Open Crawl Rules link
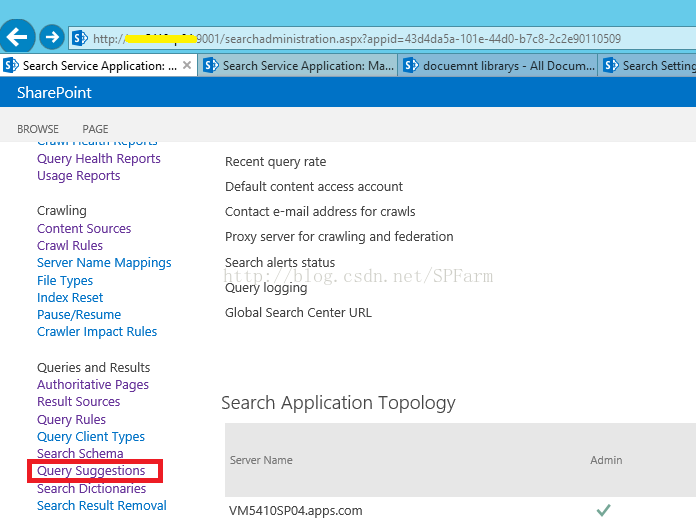 70,245
